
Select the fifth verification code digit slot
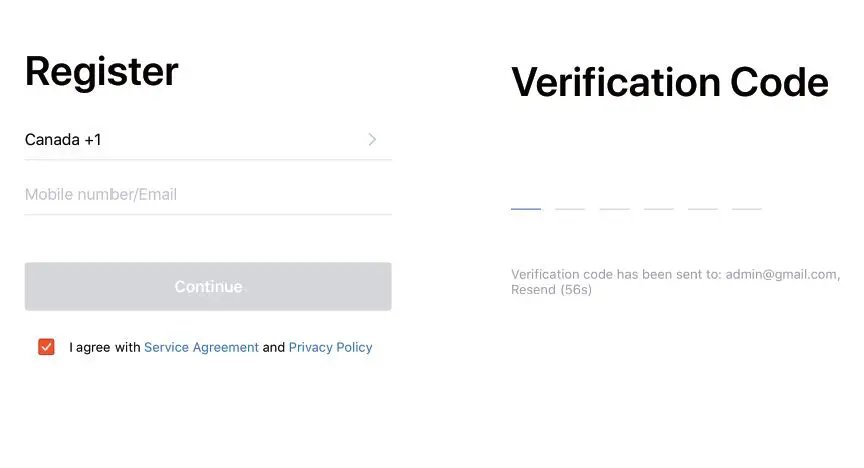point(703,199)
